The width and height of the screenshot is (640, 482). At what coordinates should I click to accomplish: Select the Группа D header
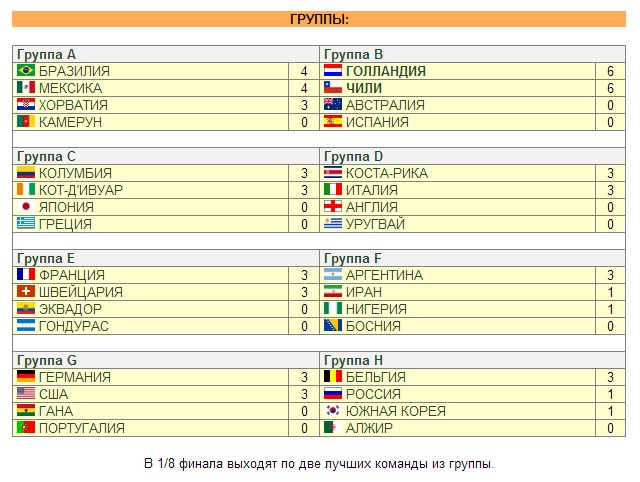[x=354, y=156]
